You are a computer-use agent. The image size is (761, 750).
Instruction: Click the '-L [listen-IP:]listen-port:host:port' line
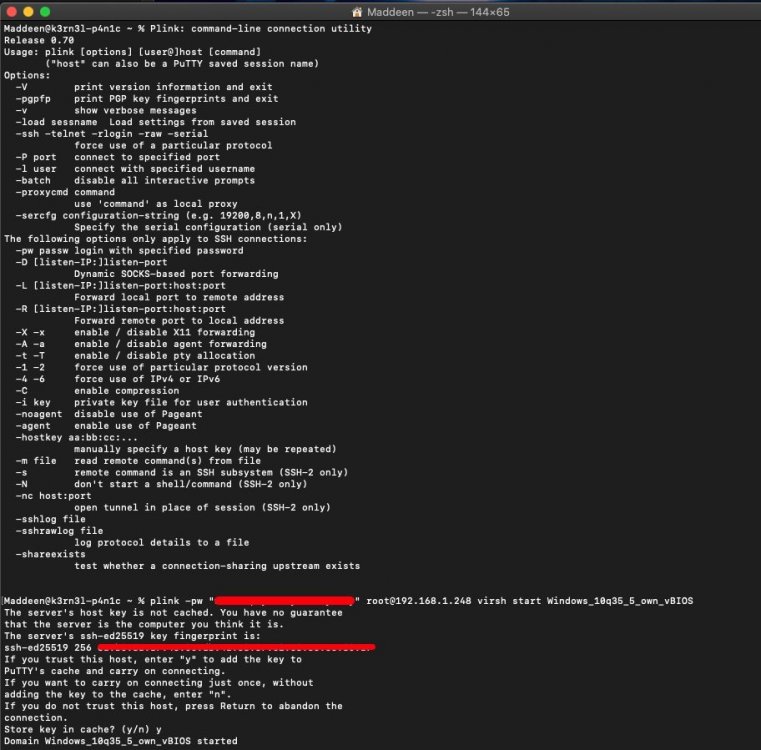[x=121, y=285]
